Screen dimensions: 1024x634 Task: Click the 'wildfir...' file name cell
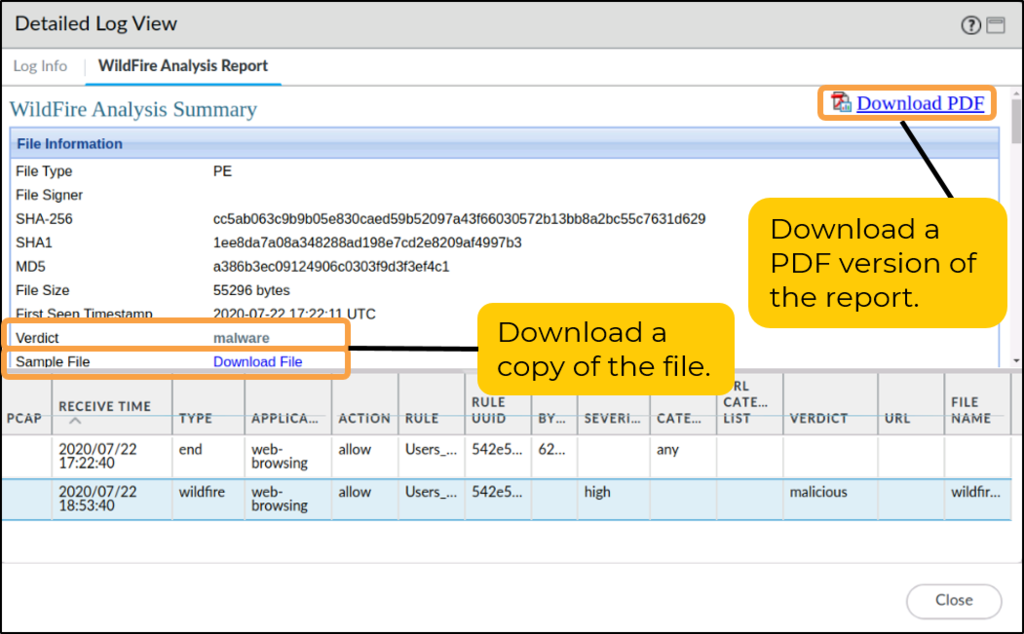pyautogui.click(x=976, y=492)
